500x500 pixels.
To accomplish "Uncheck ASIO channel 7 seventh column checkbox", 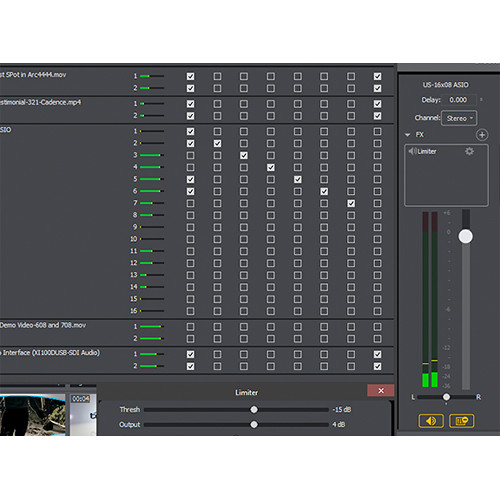I will click(351, 203).
